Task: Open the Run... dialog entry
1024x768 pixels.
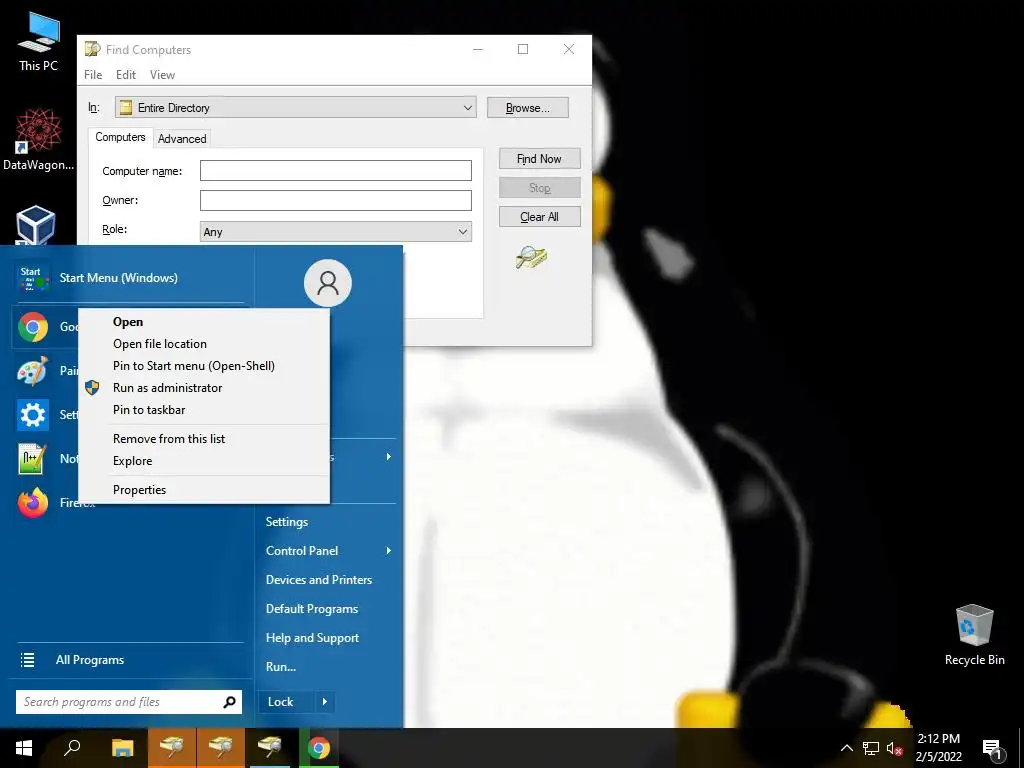Action: point(281,667)
